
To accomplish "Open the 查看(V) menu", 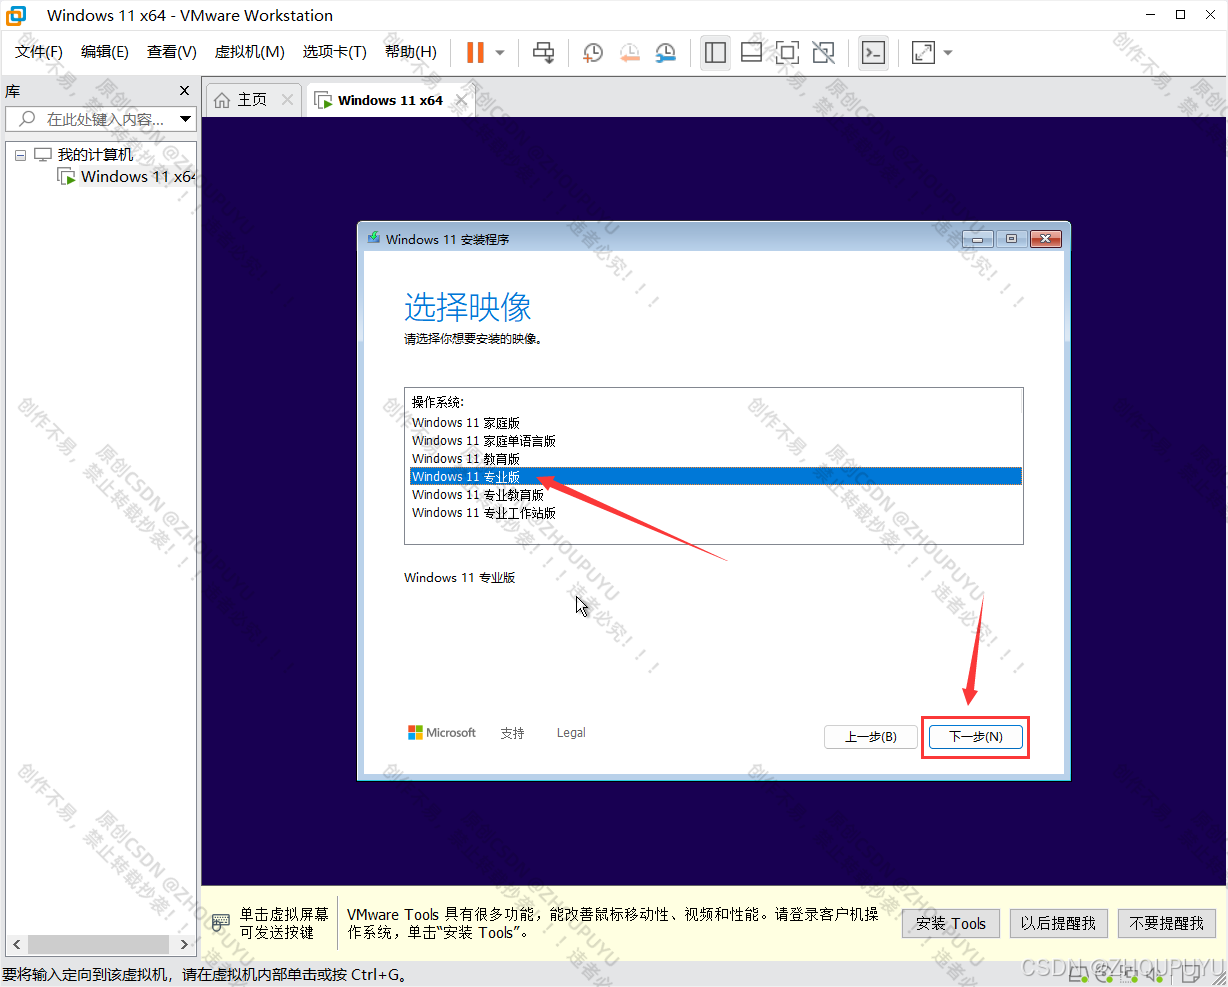I will click(x=172, y=52).
